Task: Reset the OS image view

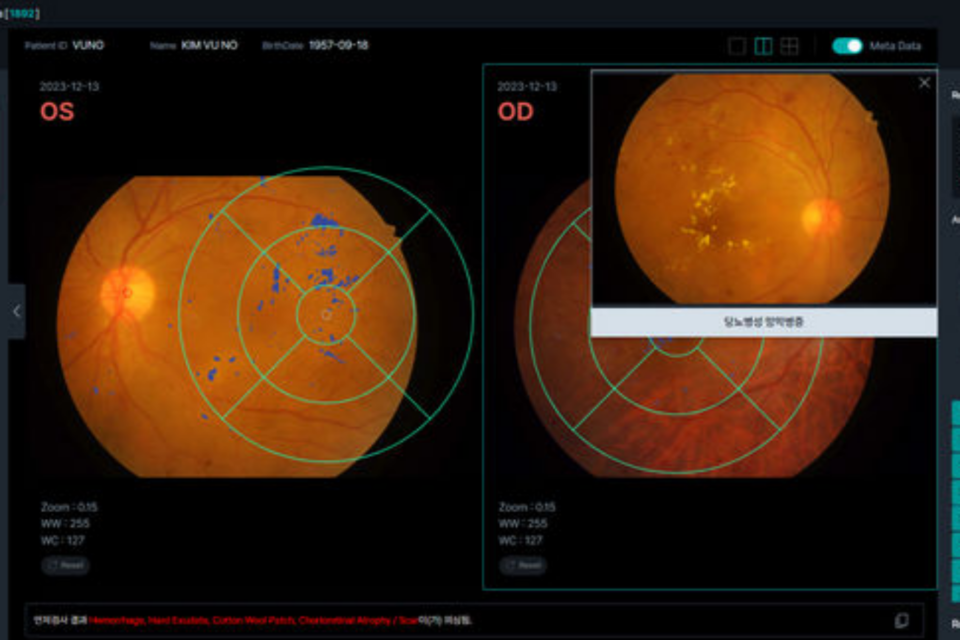Action: click(x=66, y=566)
